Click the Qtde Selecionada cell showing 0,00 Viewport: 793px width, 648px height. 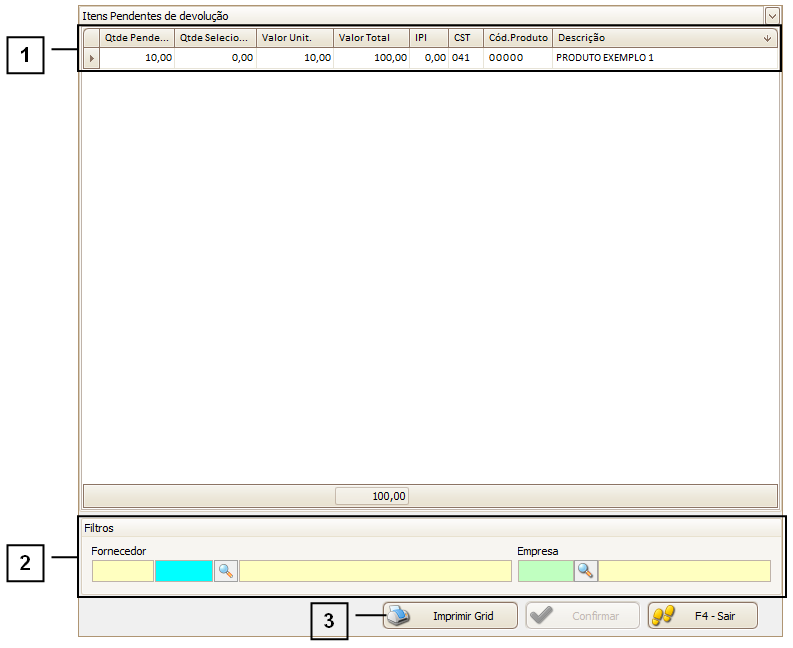pyautogui.click(x=214, y=59)
